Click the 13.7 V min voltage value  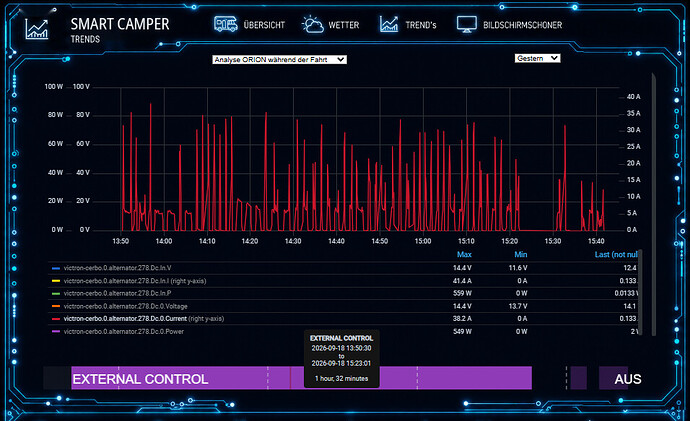(x=518, y=306)
